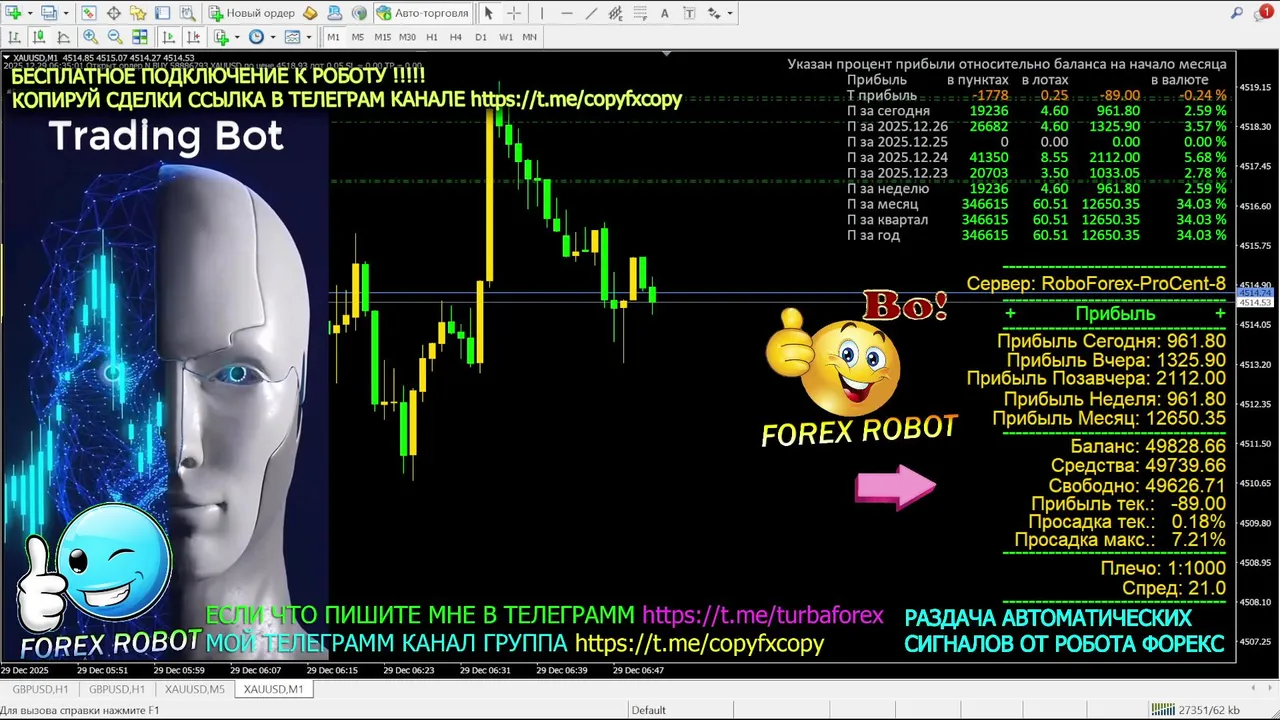Click the arrows objects icon
This screenshot has height=720, width=1280.
point(714,13)
